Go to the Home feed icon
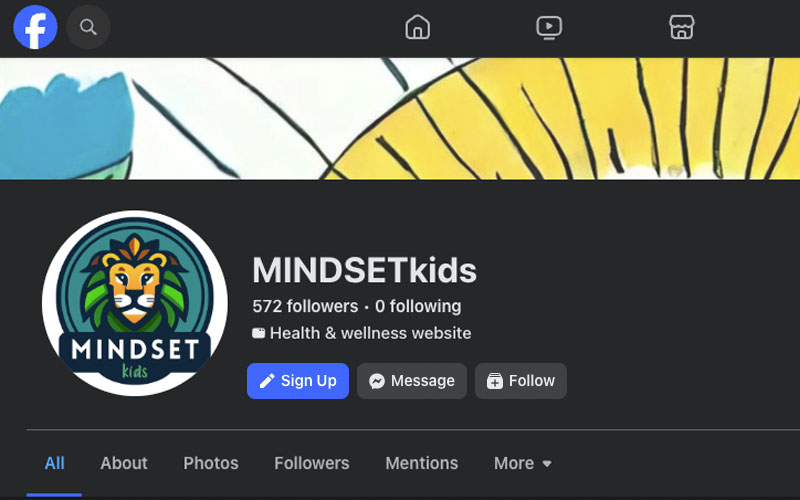800x500 pixels. 417,27
